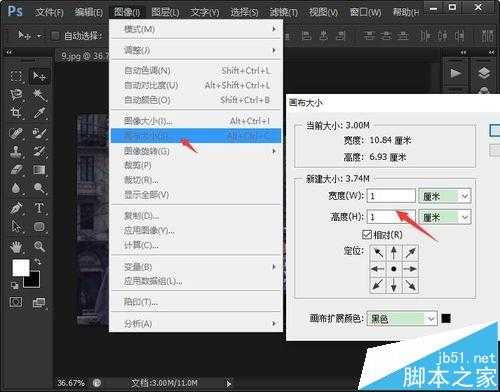Reset default foreground and background colors
The width and height of the screenshot is (500, 392).
pos(14,285)
